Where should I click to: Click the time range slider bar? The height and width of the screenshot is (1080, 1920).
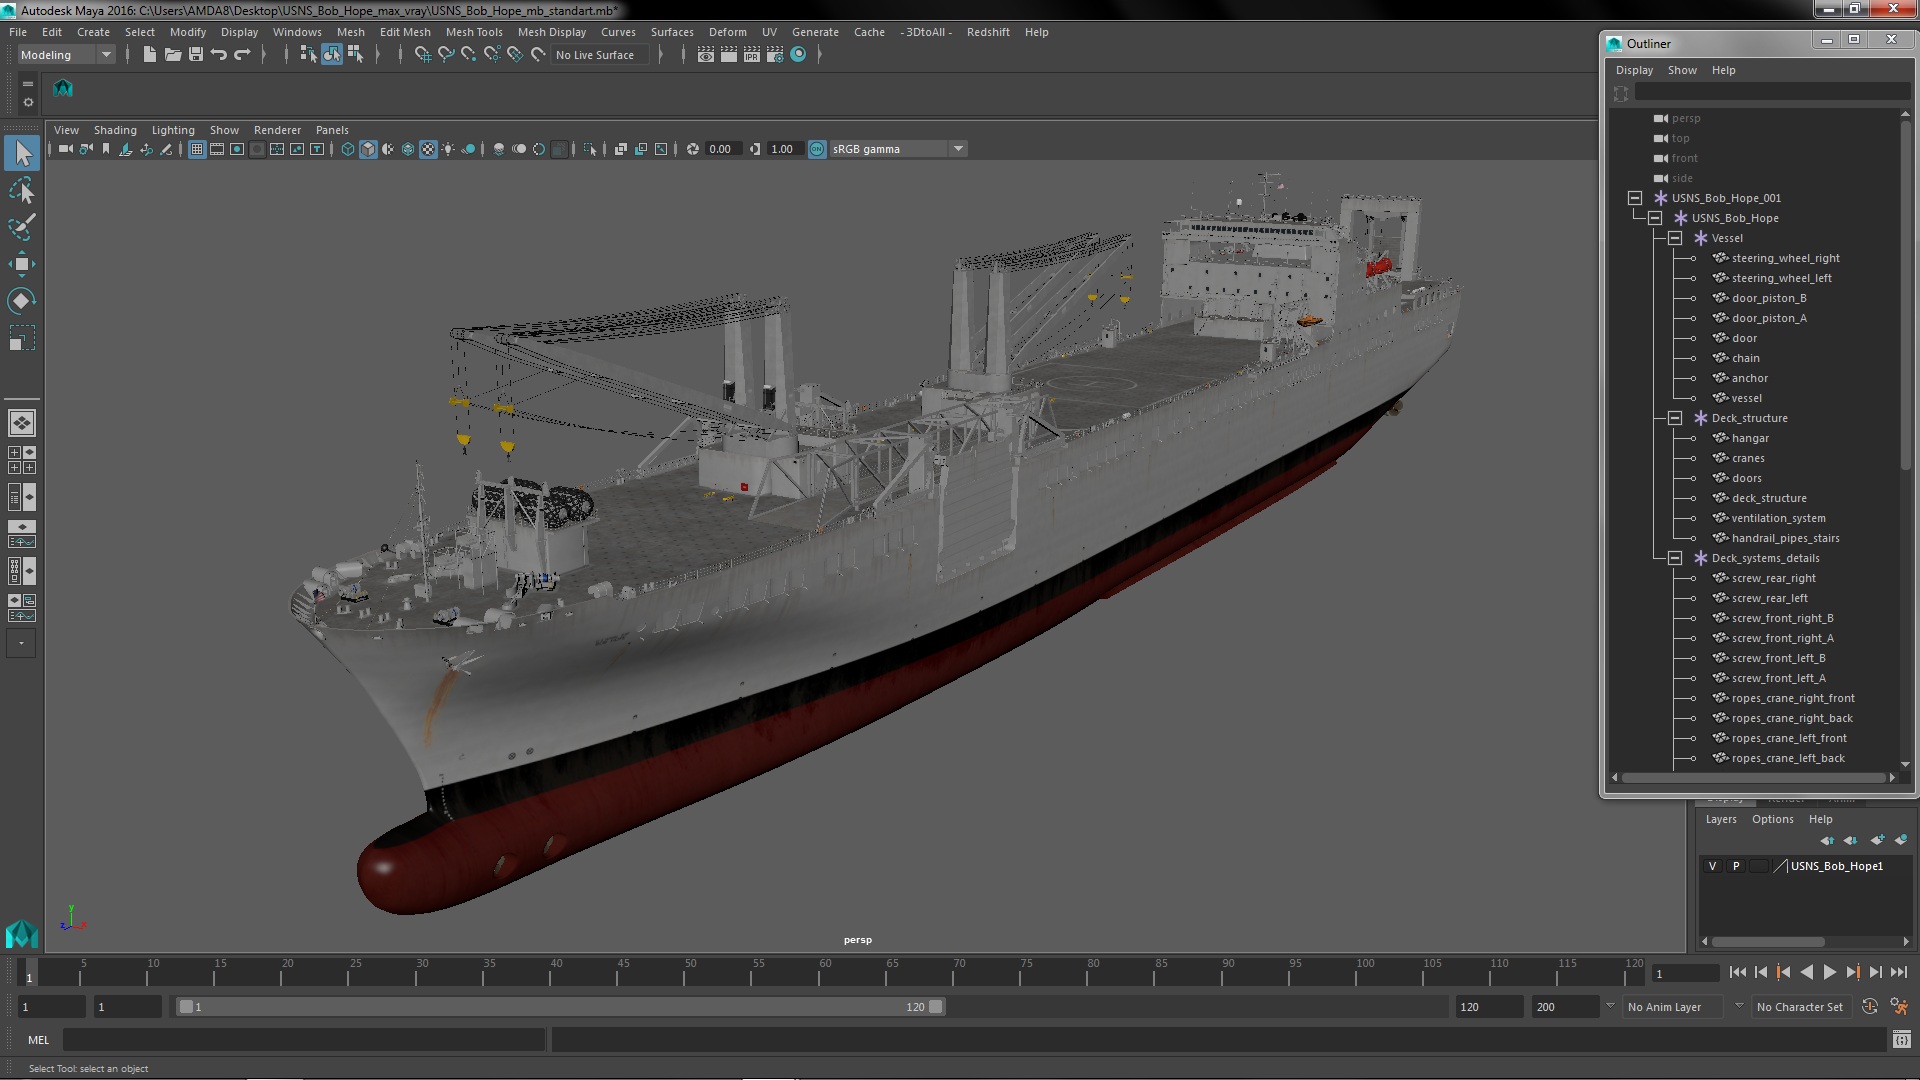click(560, 1007)
